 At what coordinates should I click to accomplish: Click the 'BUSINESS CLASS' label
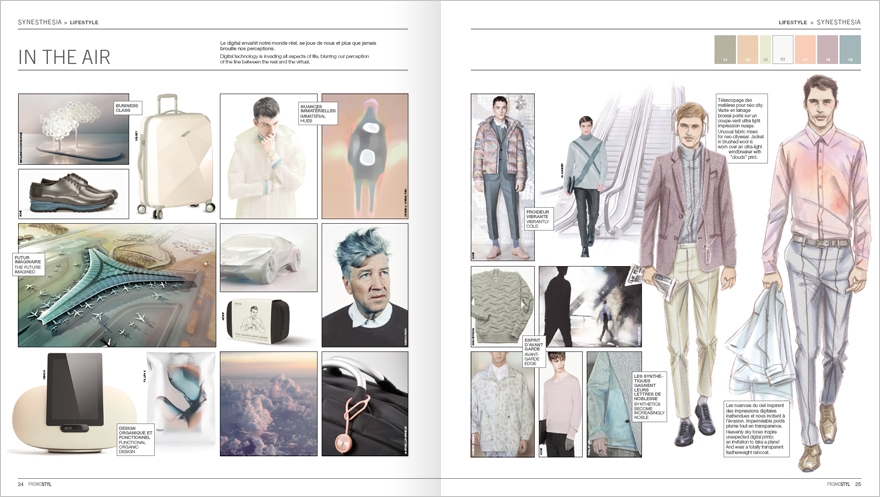pos(127,108)
